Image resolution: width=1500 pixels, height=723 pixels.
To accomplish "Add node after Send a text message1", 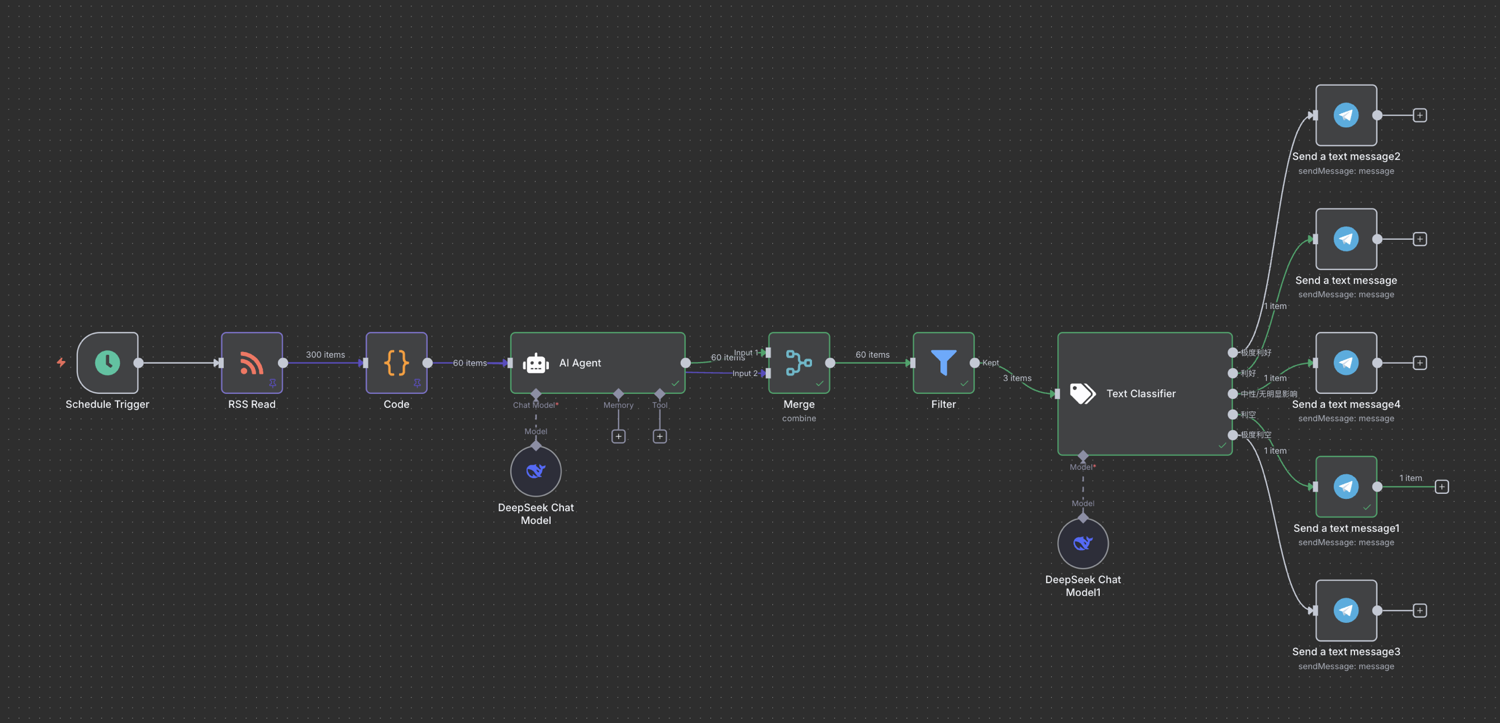I will 1442,487.
